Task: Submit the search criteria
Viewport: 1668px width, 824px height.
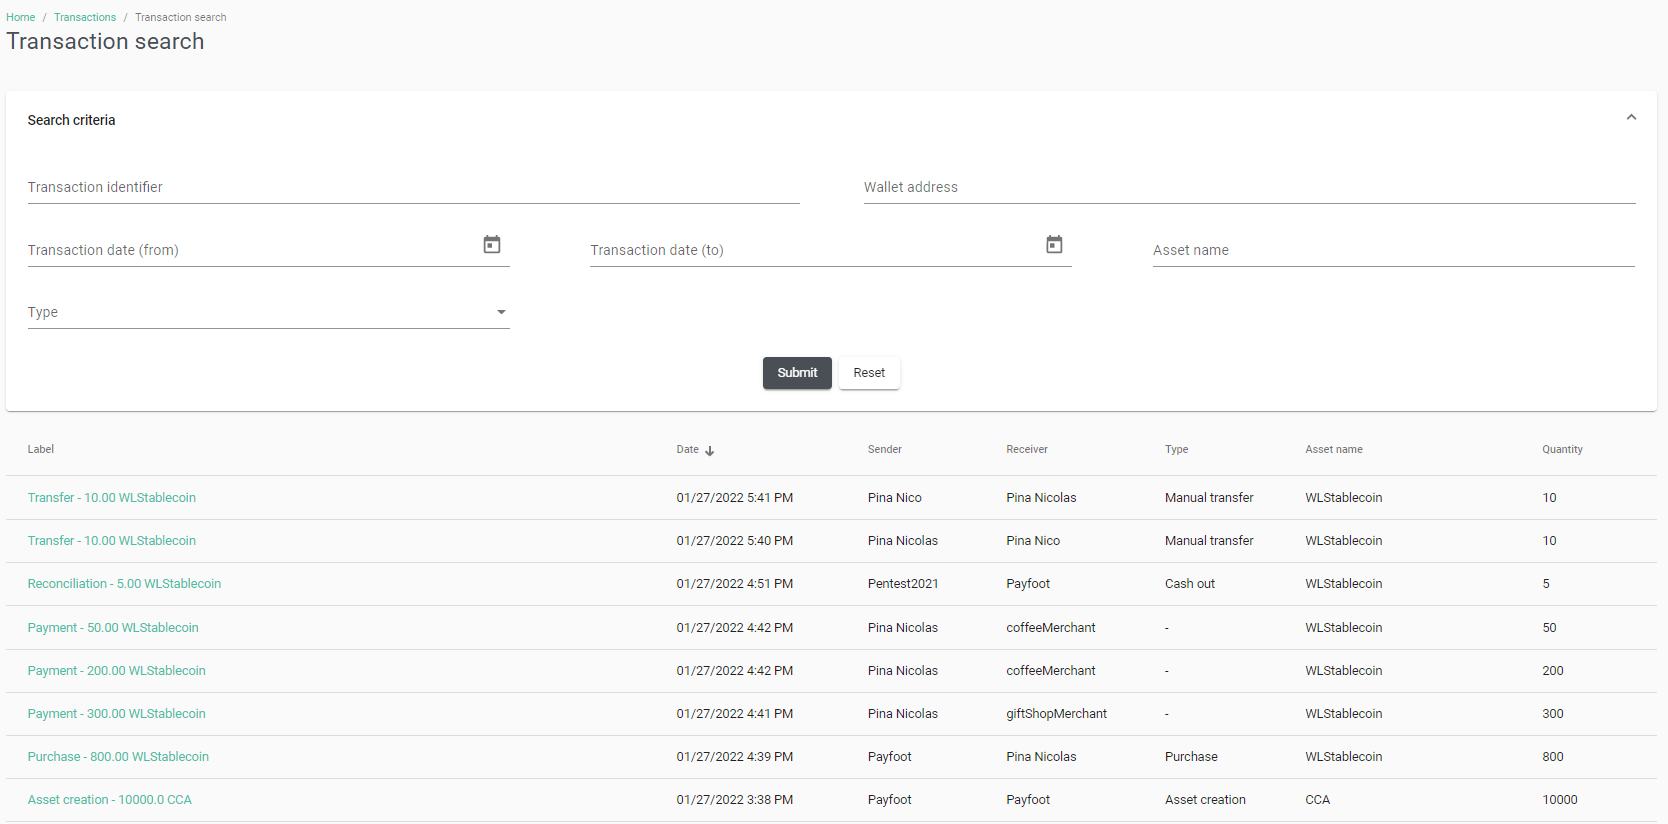Action: tap(797, 373)
